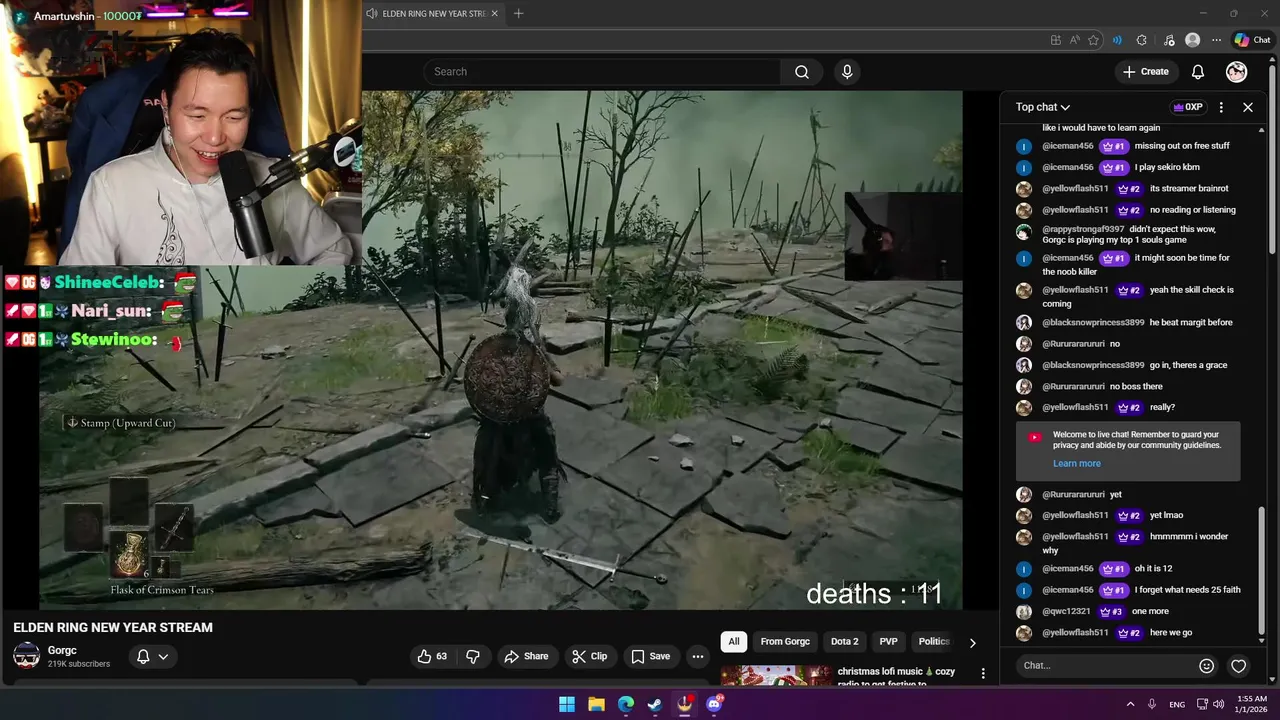Click the blue sound-wave extension icon

coord(1117,40)
